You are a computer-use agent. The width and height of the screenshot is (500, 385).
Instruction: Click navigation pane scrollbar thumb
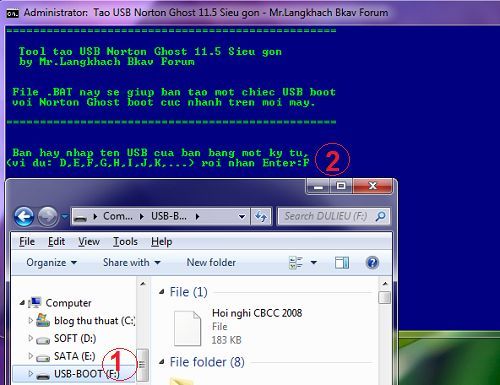[143, 365]
